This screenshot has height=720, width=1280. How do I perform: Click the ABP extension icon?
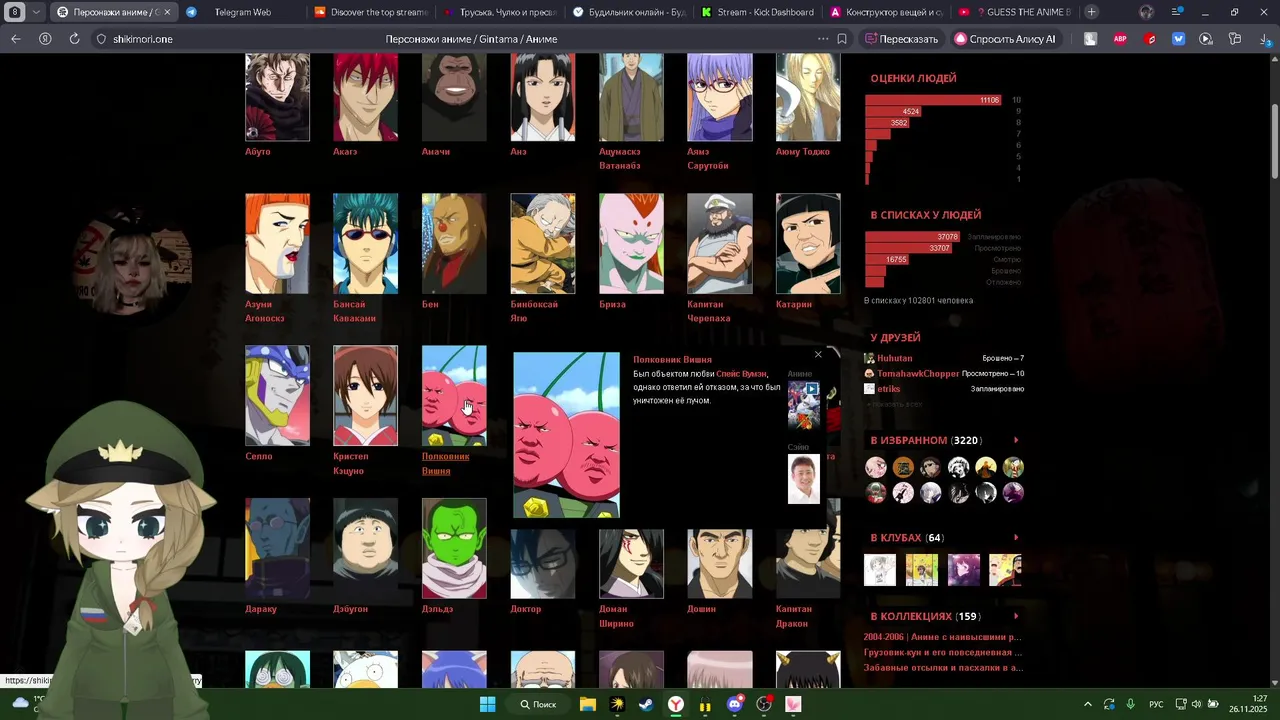point(1120,39)
